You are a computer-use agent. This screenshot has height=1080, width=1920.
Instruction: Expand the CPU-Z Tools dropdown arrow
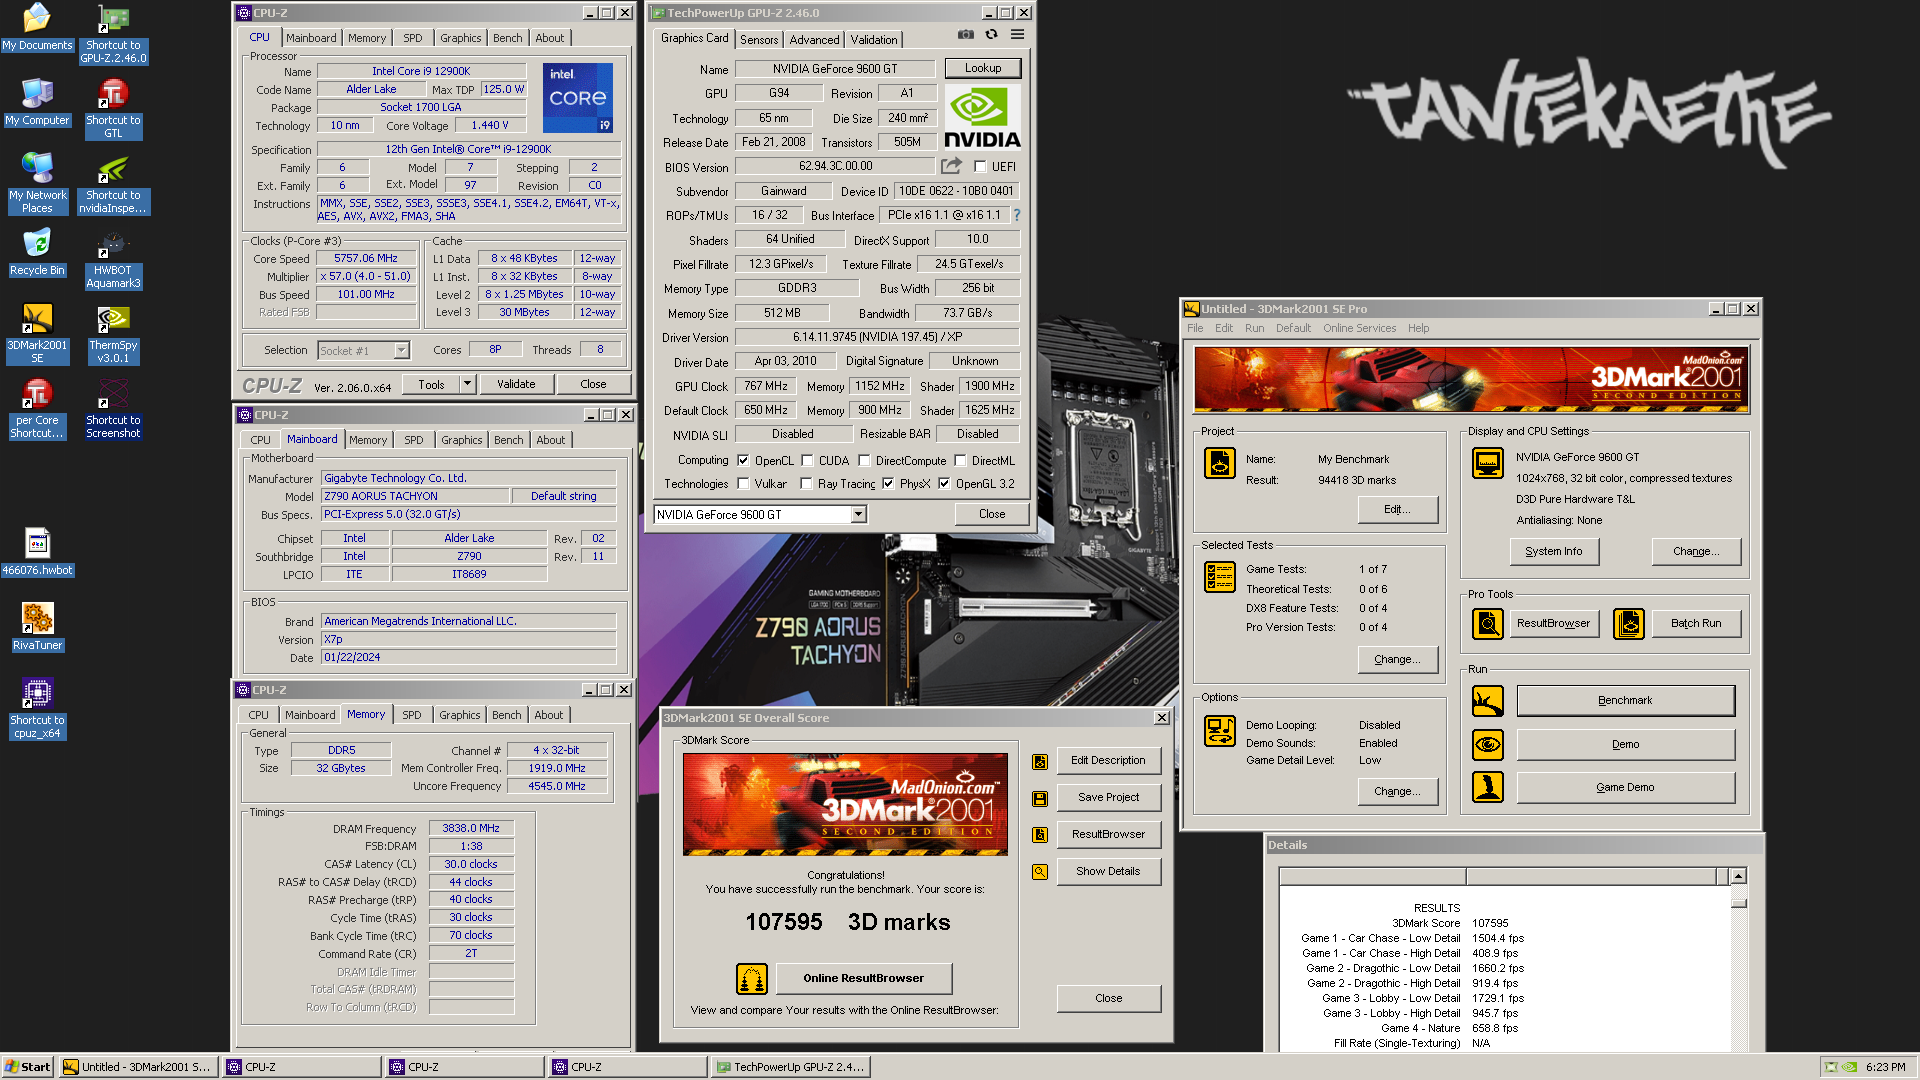pos(466,384)
